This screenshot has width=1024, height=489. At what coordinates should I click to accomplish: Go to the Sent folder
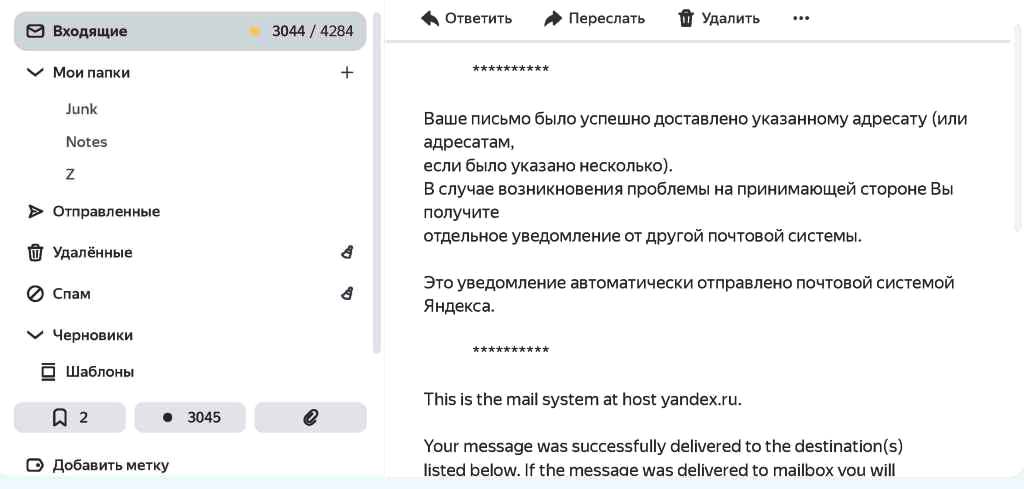(x=106, y=212)
